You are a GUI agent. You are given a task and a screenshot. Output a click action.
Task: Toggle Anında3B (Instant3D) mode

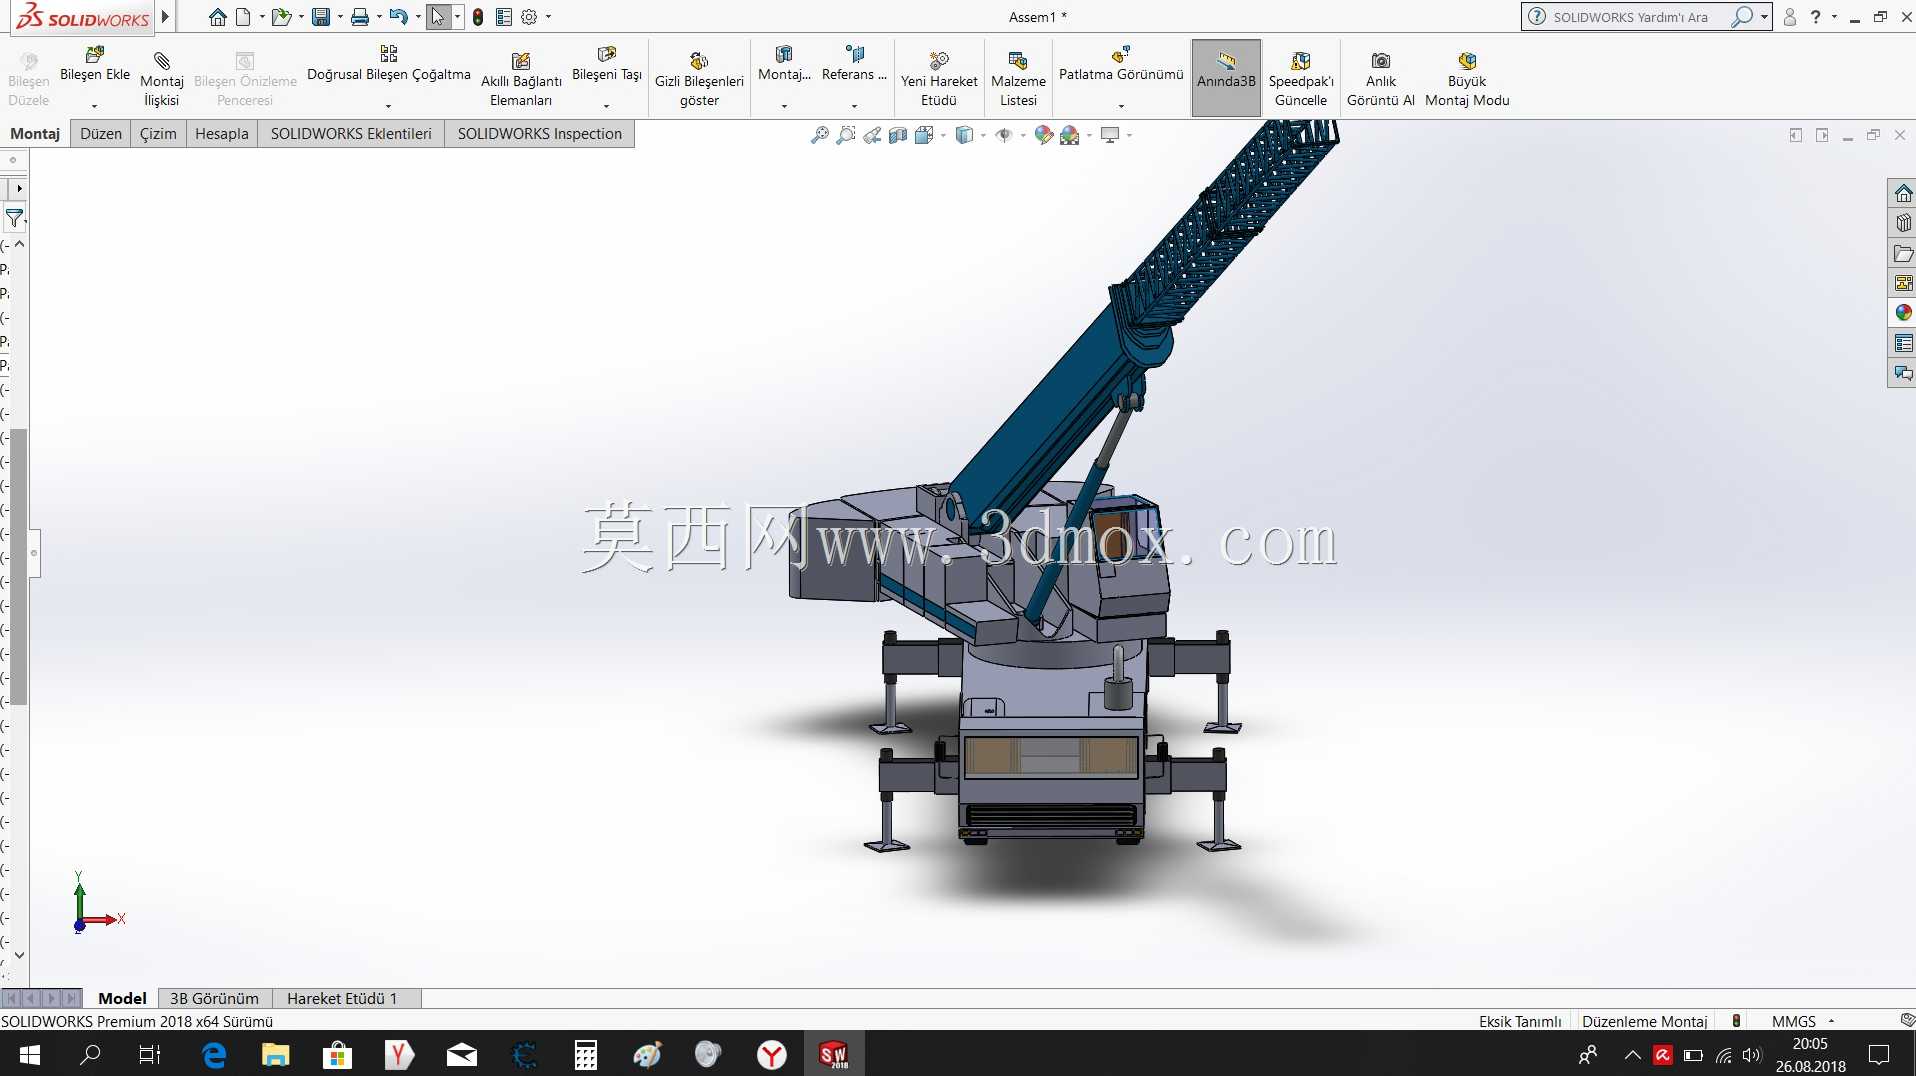point(1226,78)
